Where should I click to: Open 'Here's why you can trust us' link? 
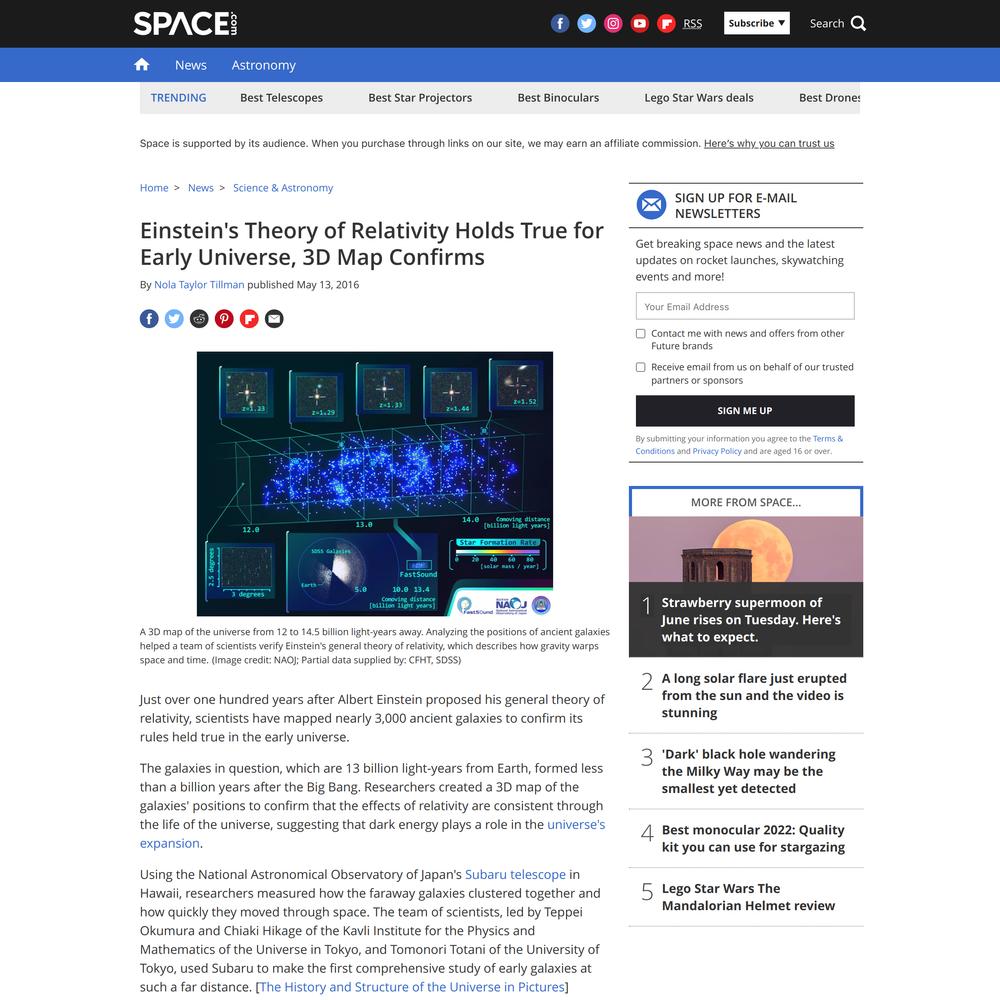pyautogui.click(x=769, y=143)
